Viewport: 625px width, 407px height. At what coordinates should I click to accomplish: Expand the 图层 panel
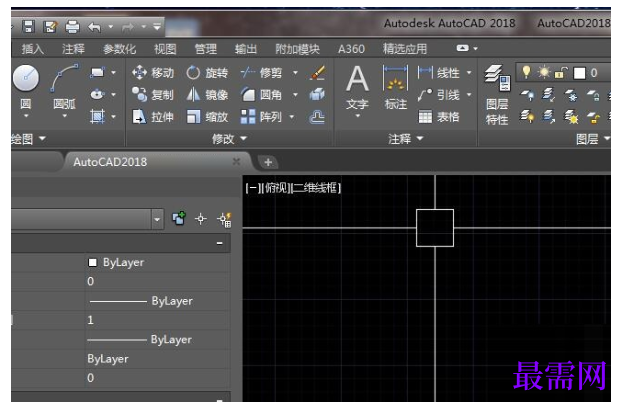[x=593, y=139]
